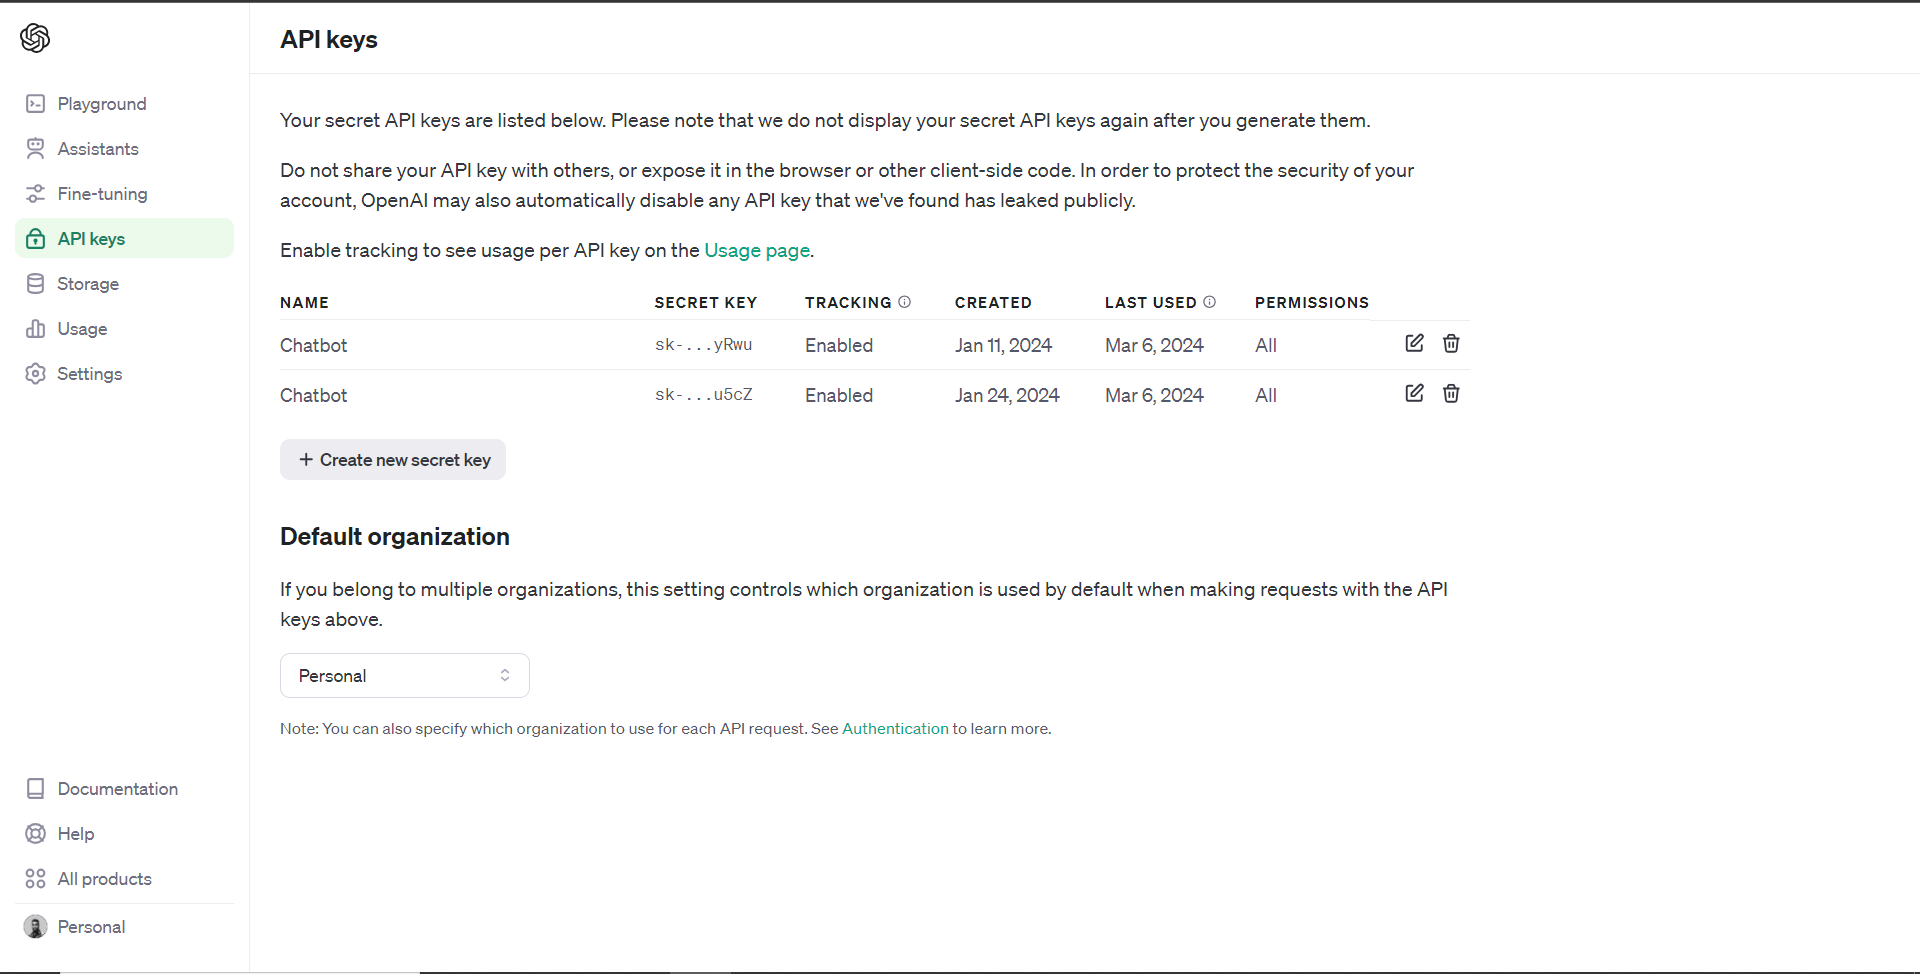Follow the Usage page link
Viewport: 1920px width, 974px height.
coord(757,250)
